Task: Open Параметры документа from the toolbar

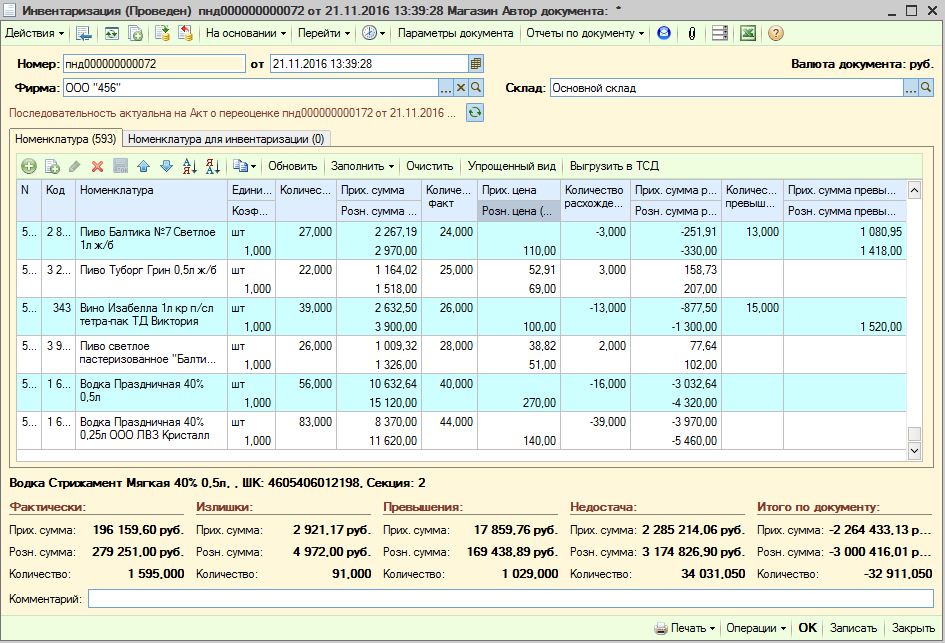Action: click(x=455, y=33)
